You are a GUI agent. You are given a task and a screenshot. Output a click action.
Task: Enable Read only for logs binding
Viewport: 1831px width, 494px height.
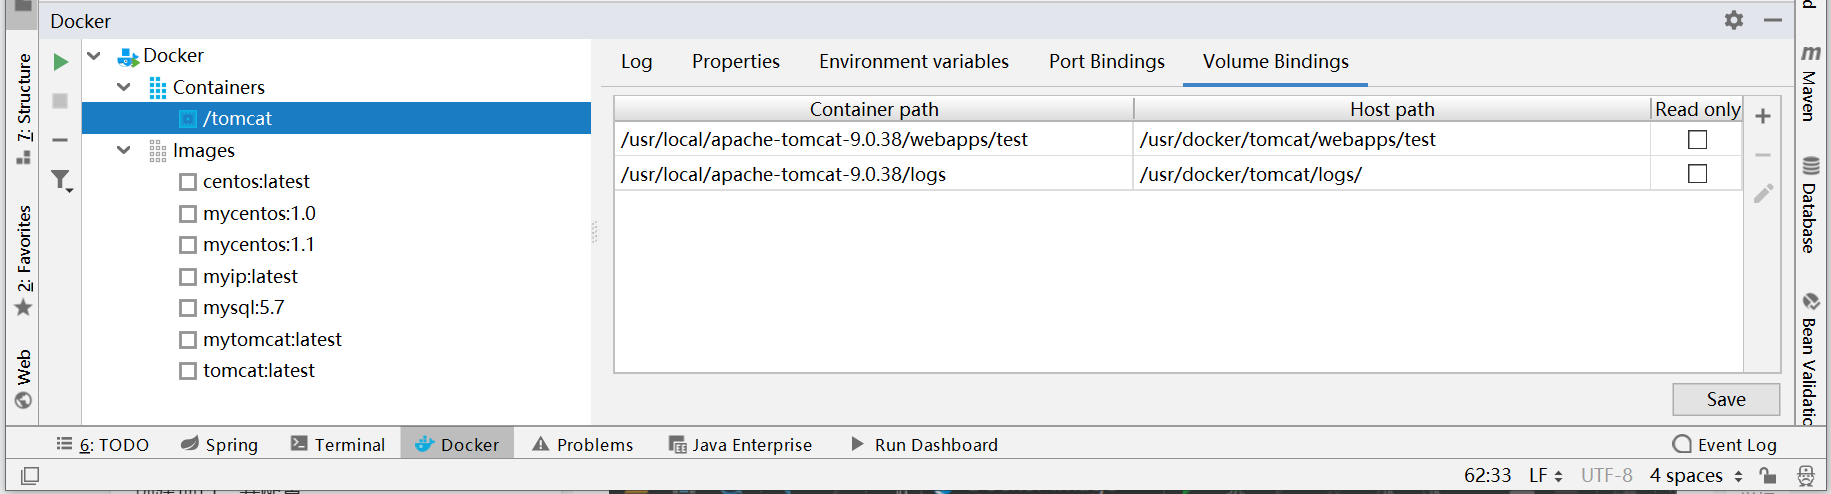tap(1697, 174)
